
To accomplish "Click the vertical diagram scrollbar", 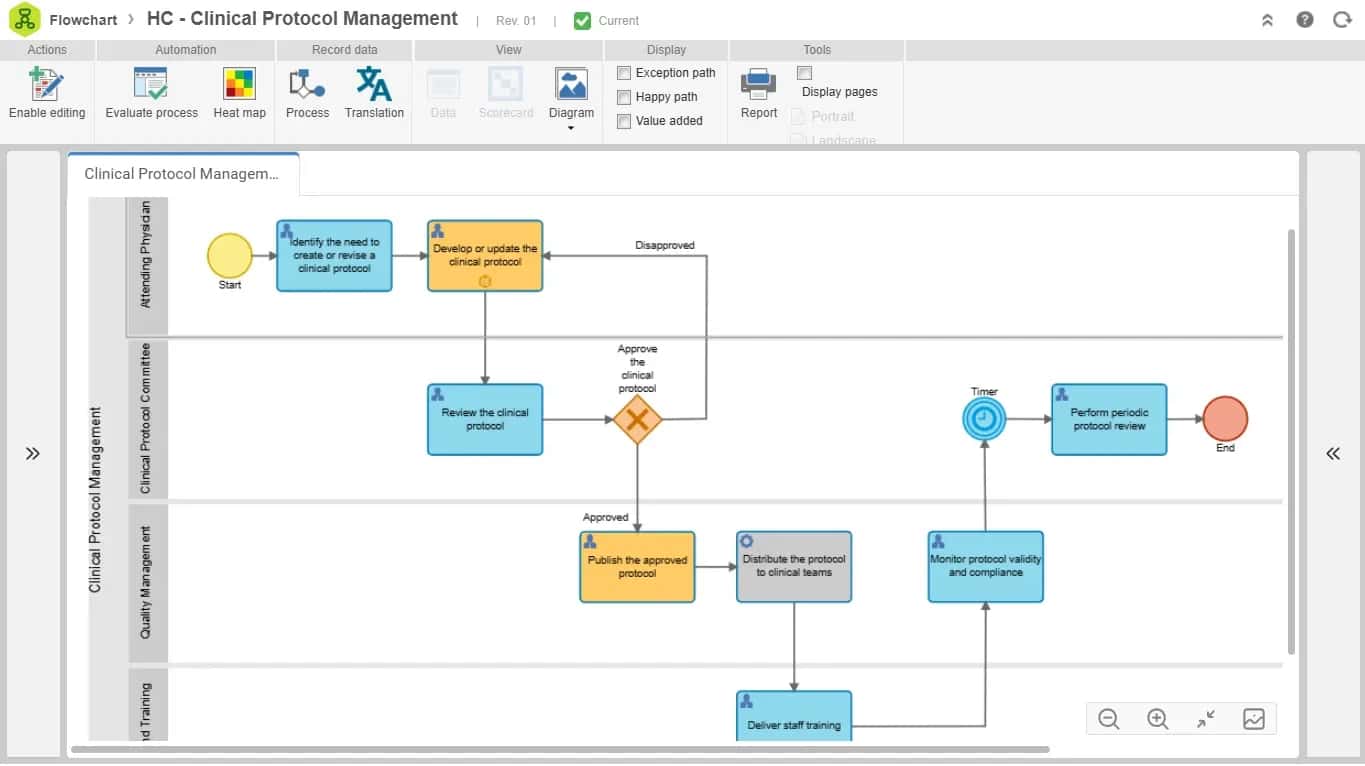I will [x=1291, y=440].
